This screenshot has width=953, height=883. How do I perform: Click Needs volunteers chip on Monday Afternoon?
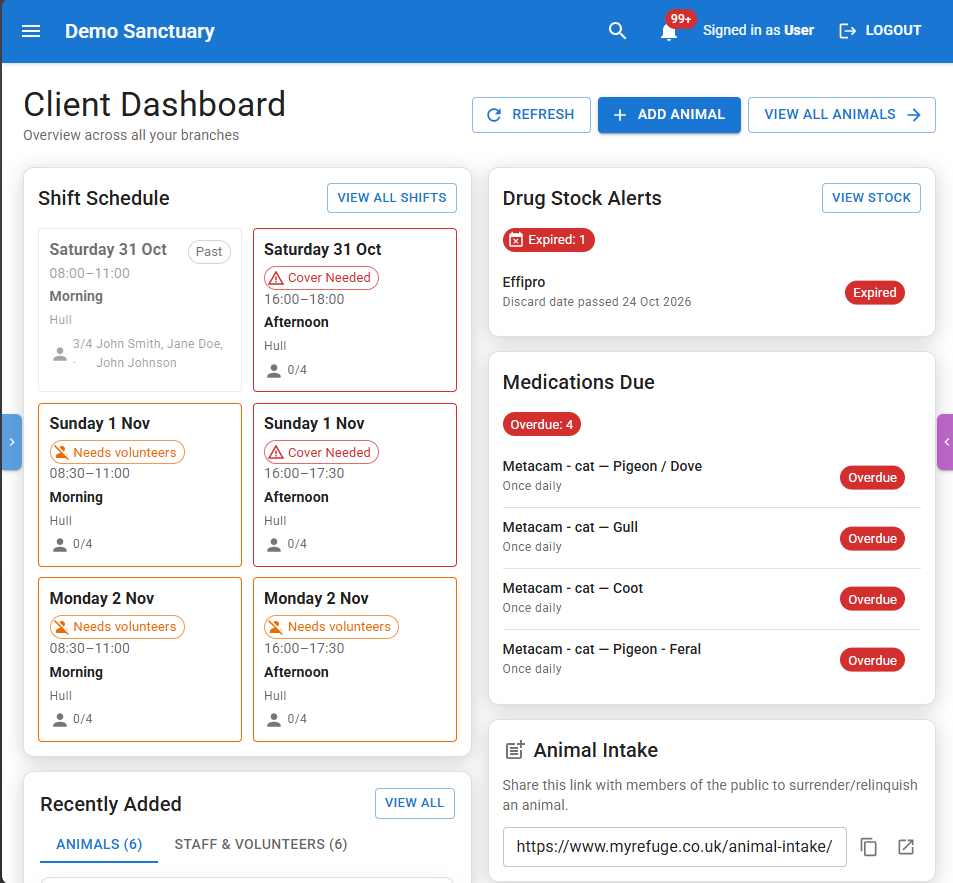[x=331, y=627]
